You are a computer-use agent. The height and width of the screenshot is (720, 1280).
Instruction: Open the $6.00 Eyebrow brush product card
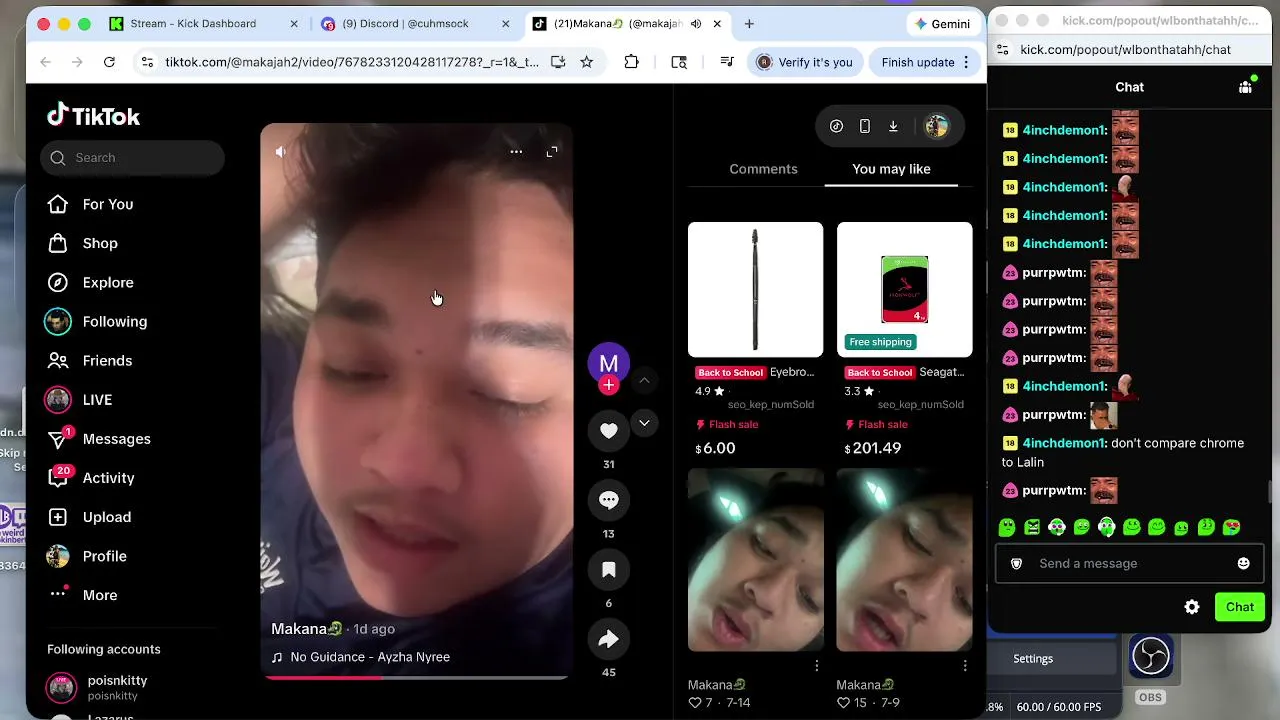pyautogui.click(x=755, y=339)
